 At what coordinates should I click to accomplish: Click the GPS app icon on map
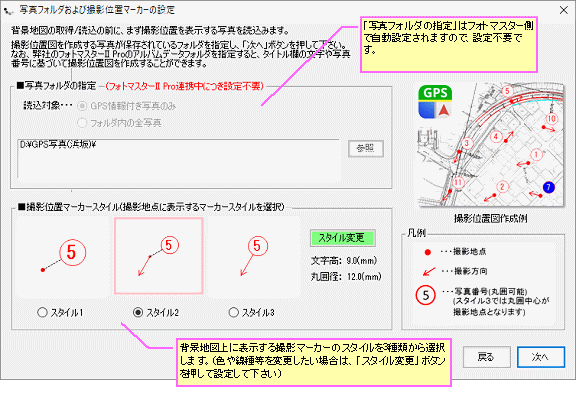435,102
